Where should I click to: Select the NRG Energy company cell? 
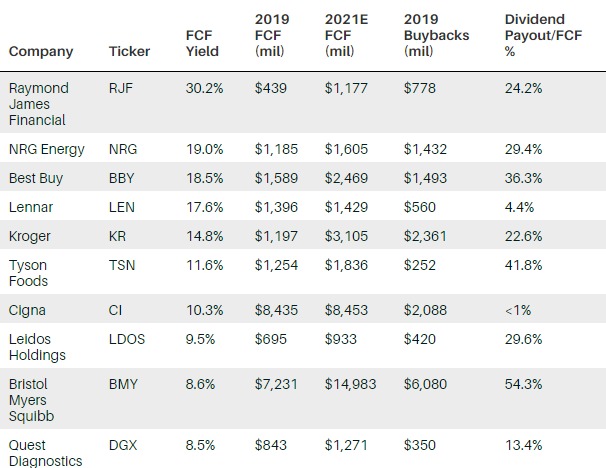(47, 149)
